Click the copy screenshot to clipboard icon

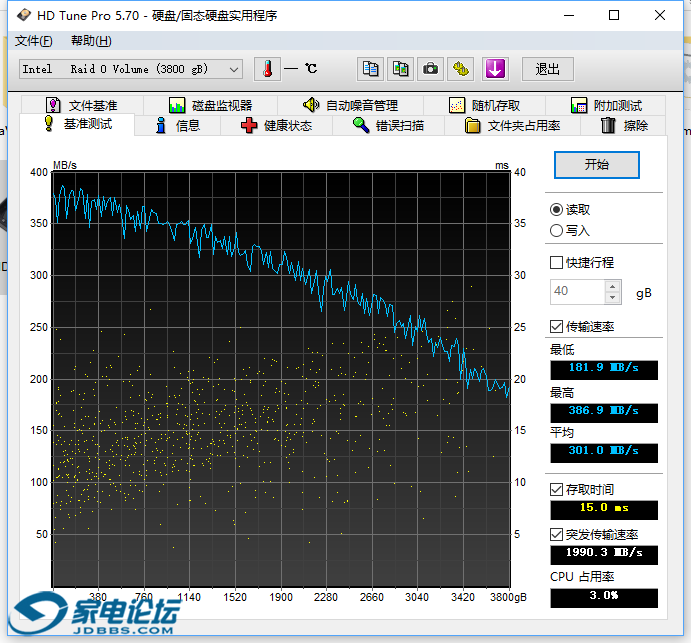[x=400, y=69]
